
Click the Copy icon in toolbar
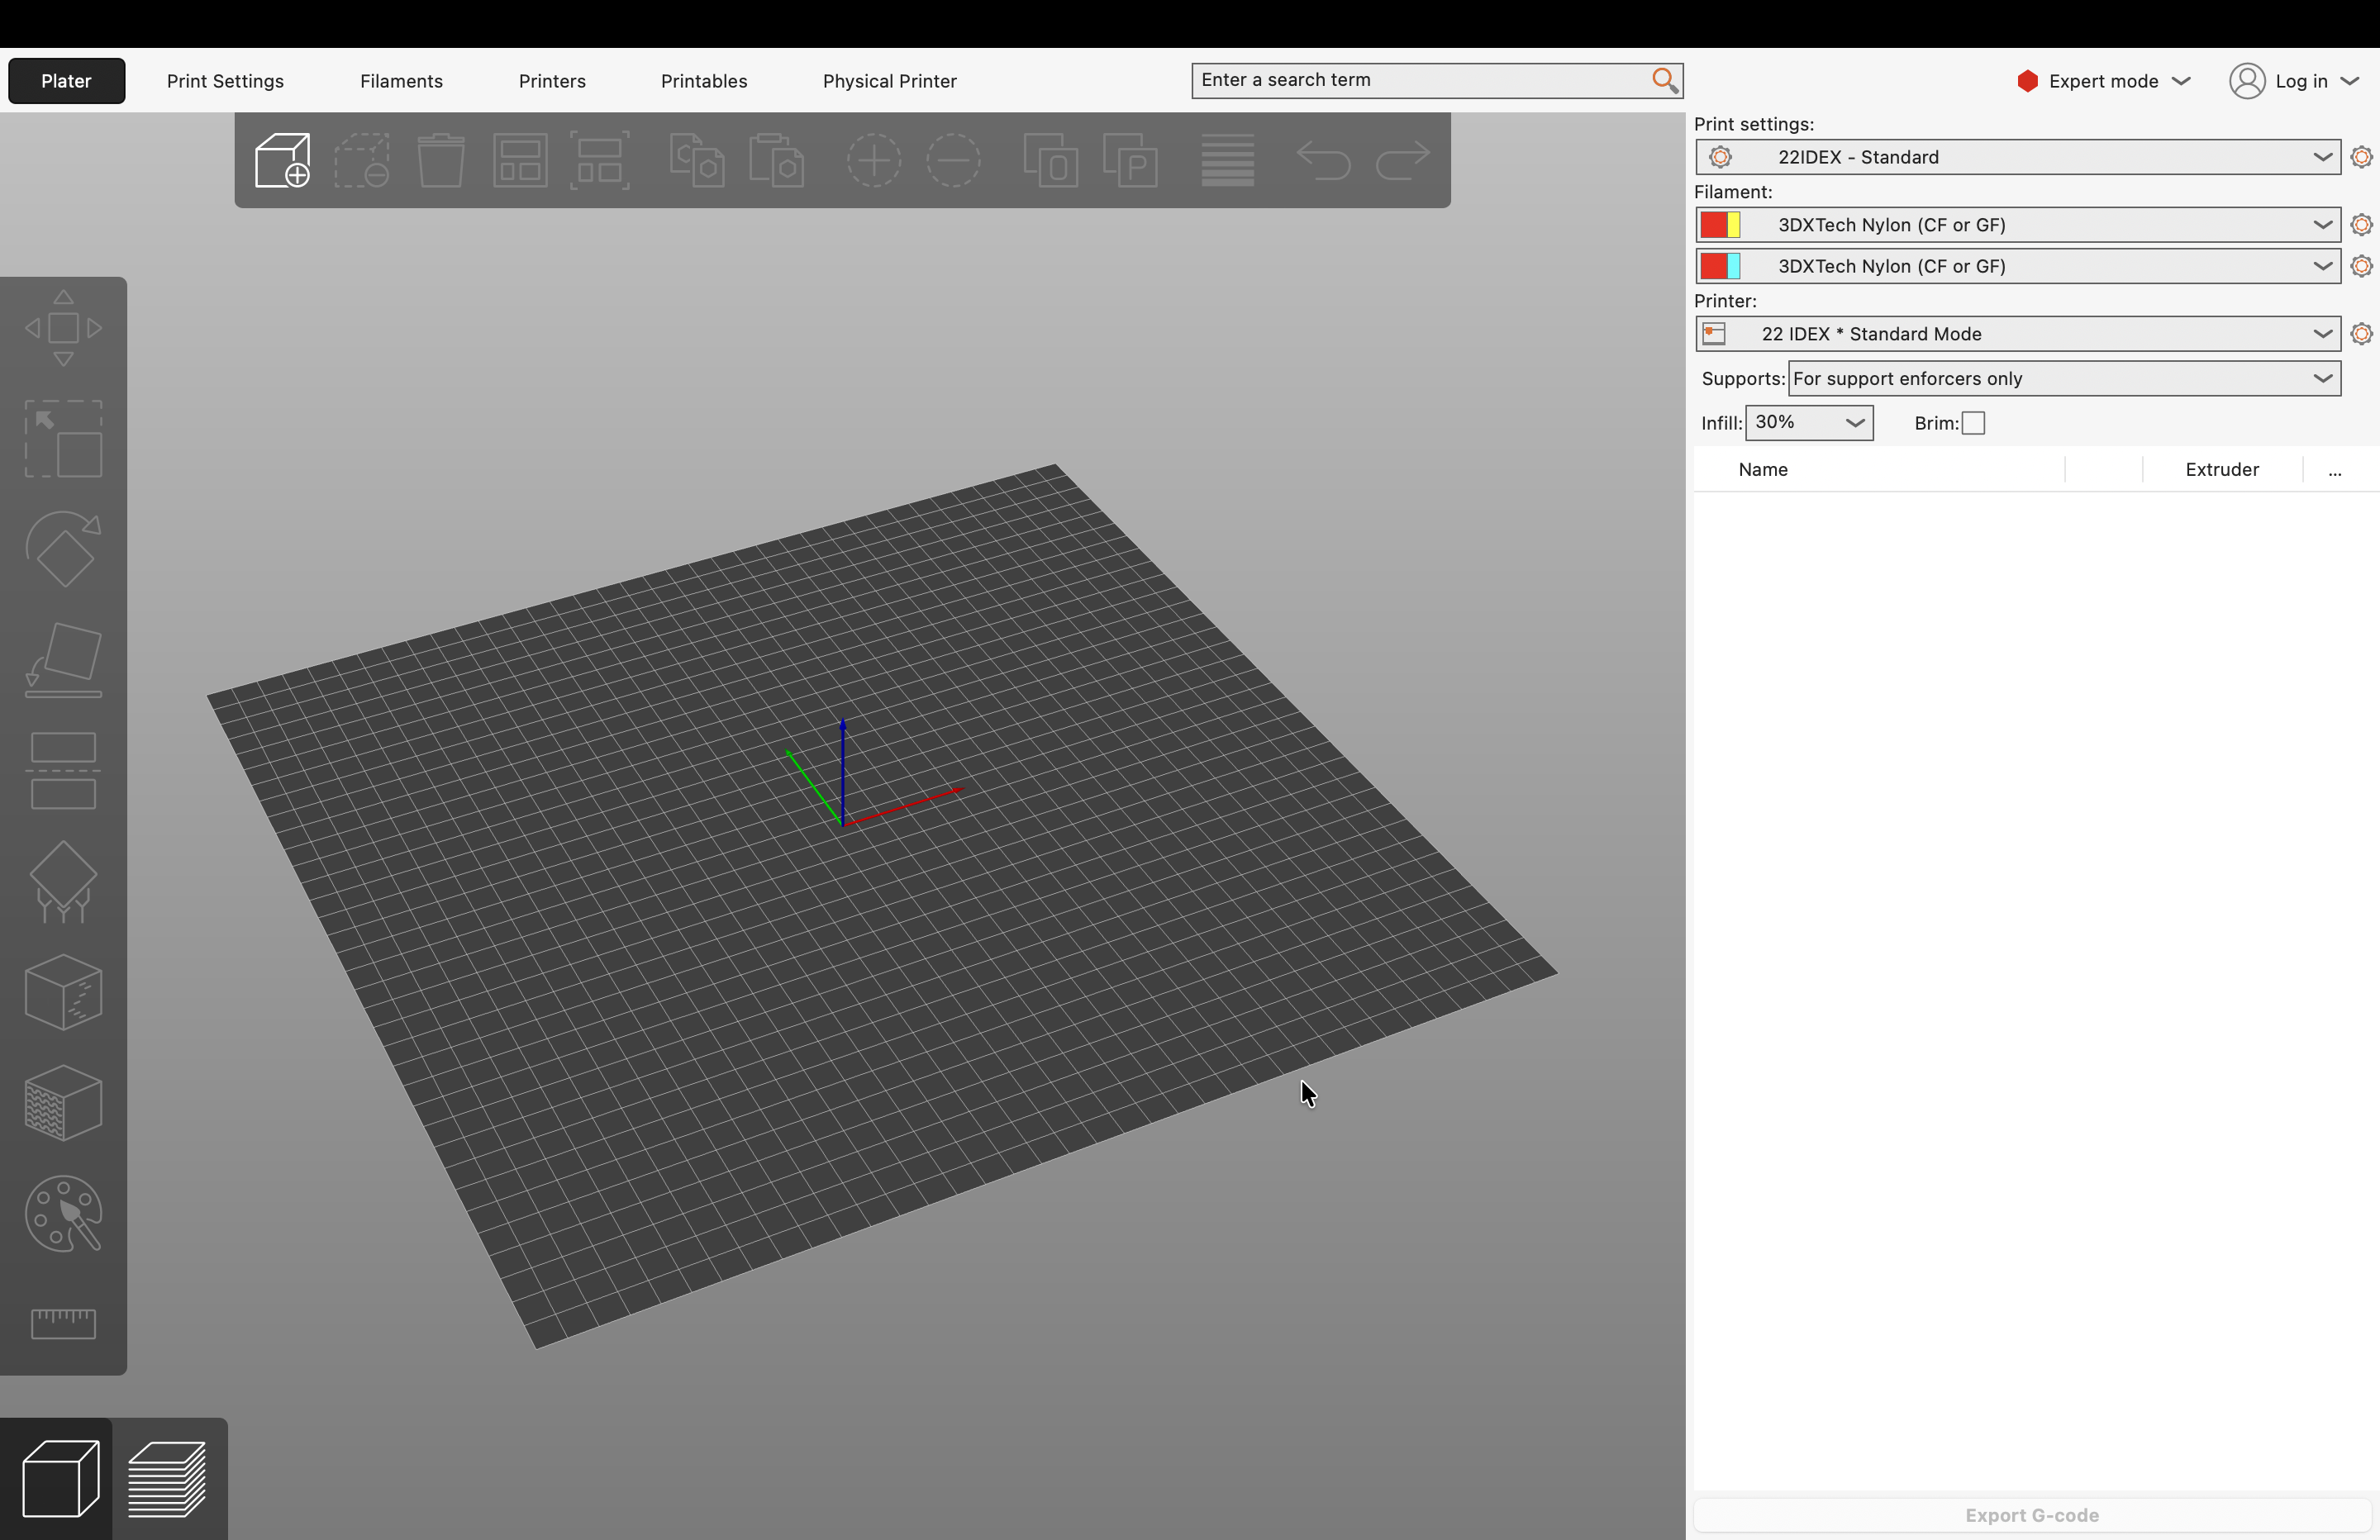(x=697, y=160)
